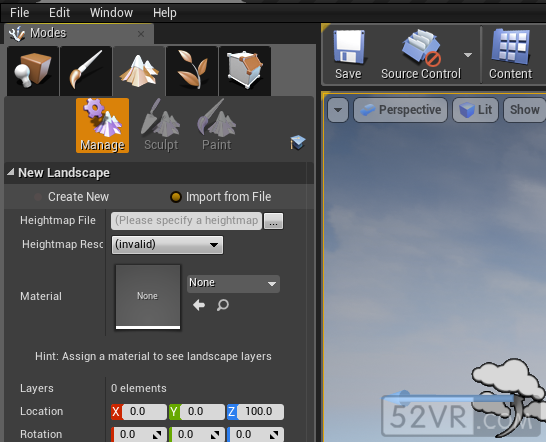Image resolution: width=546 pixels, height=442 pixels.
Task: Select the Foliage mode leaf icon
Action: click(192, 71)
